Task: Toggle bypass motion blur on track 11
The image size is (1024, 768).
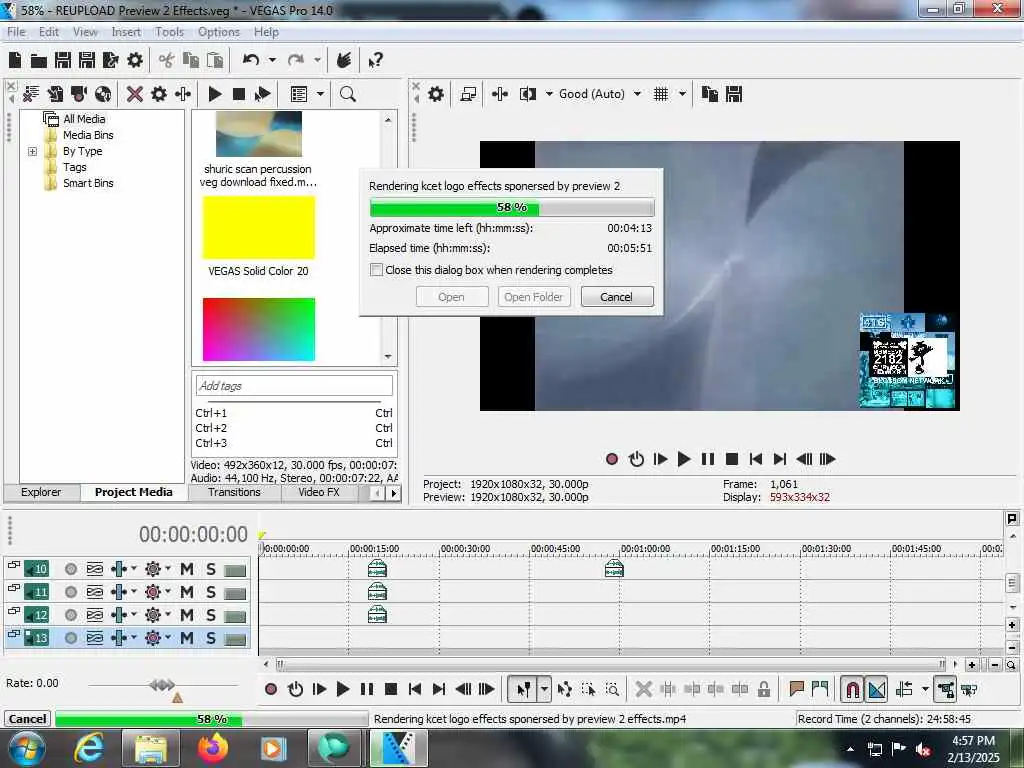Action: [x=95, y=592]
